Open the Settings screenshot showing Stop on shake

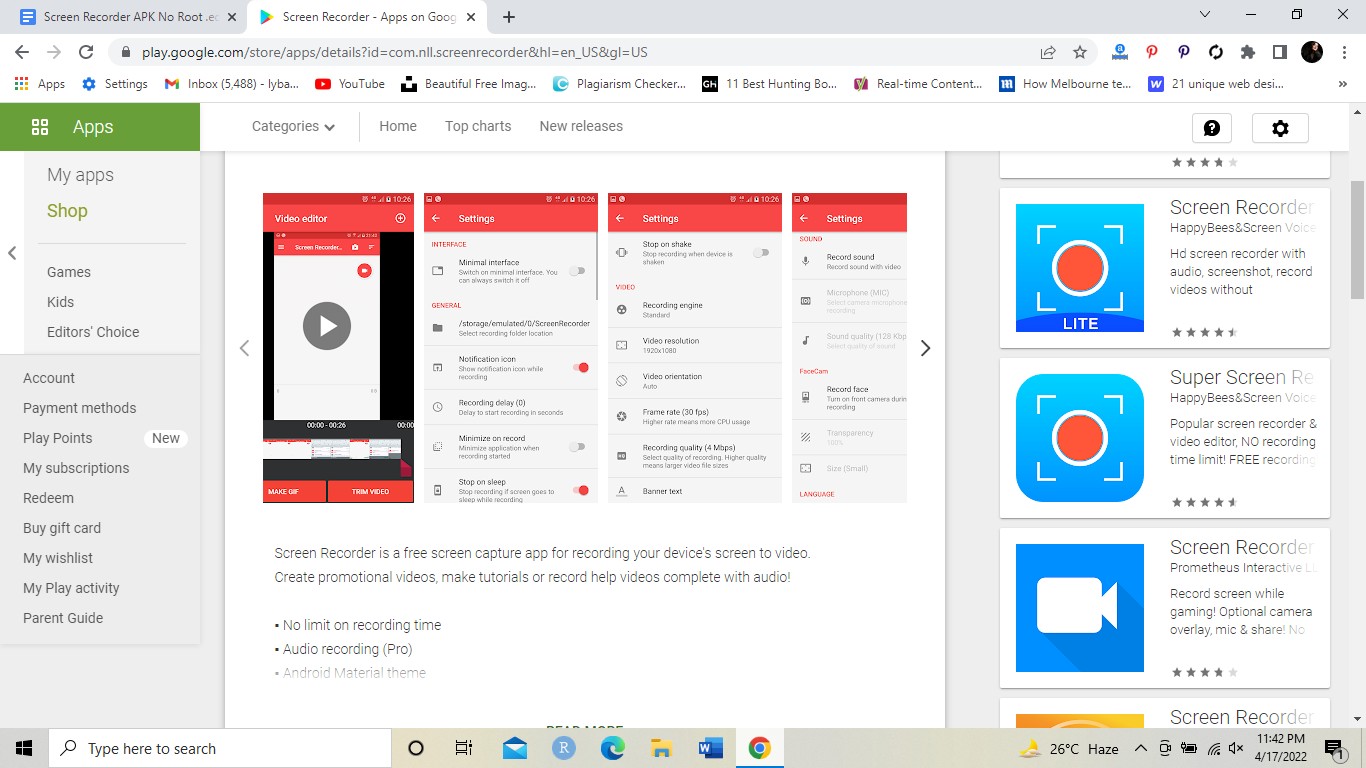point(695,347)
